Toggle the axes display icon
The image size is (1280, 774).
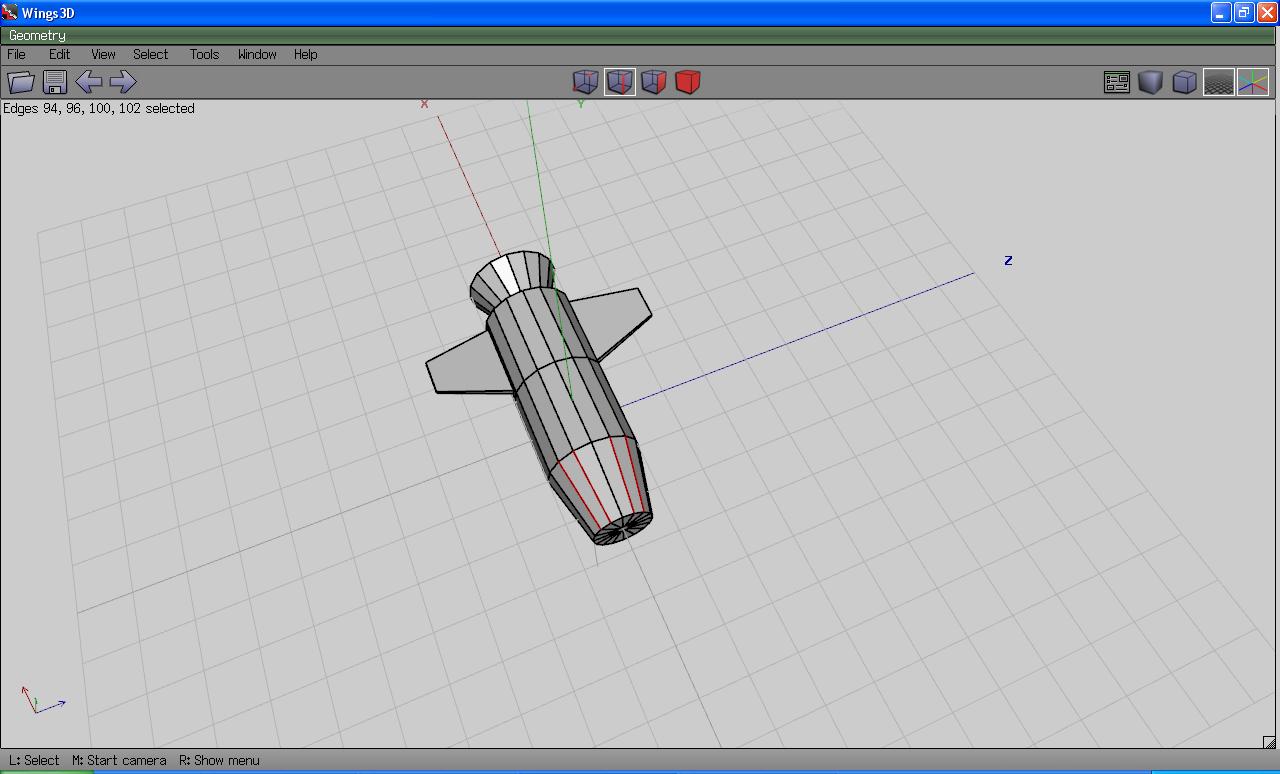(x=1253, y=82)
